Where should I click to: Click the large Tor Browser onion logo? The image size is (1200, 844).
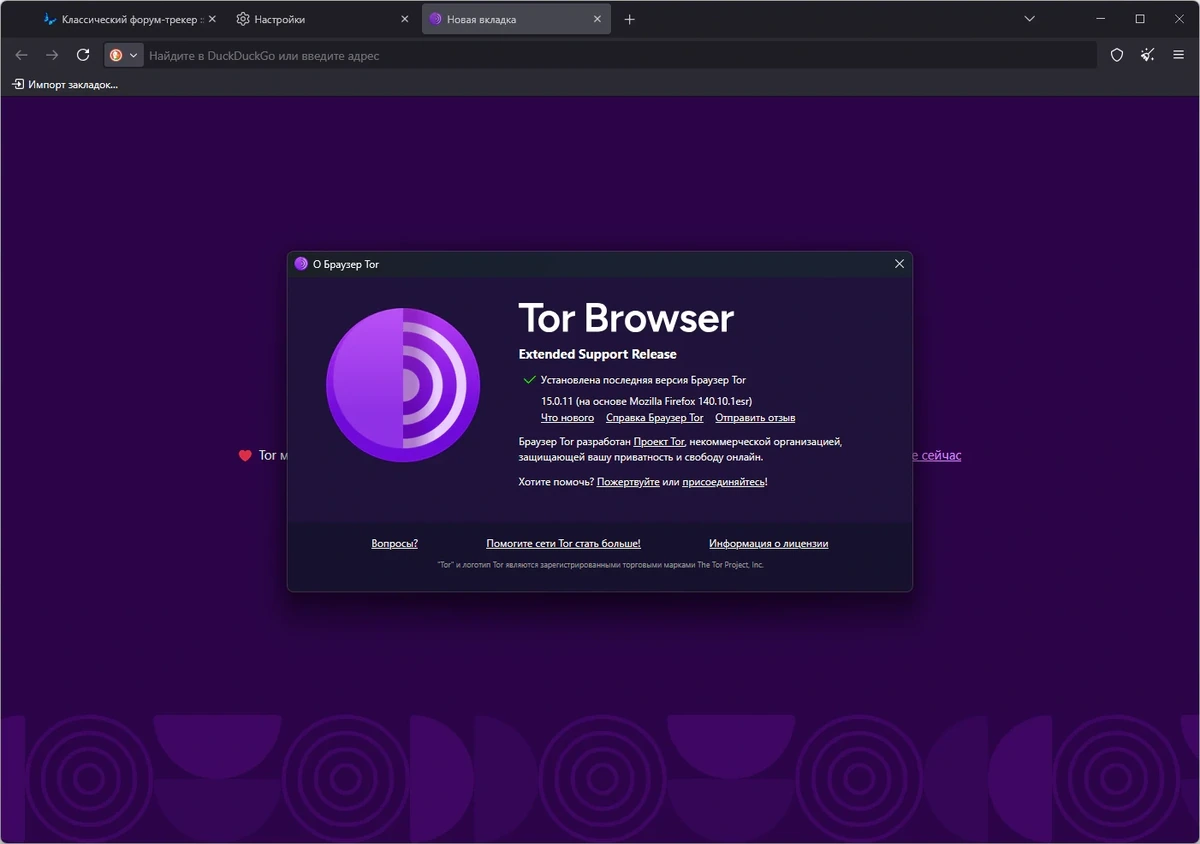coord(403,385)
